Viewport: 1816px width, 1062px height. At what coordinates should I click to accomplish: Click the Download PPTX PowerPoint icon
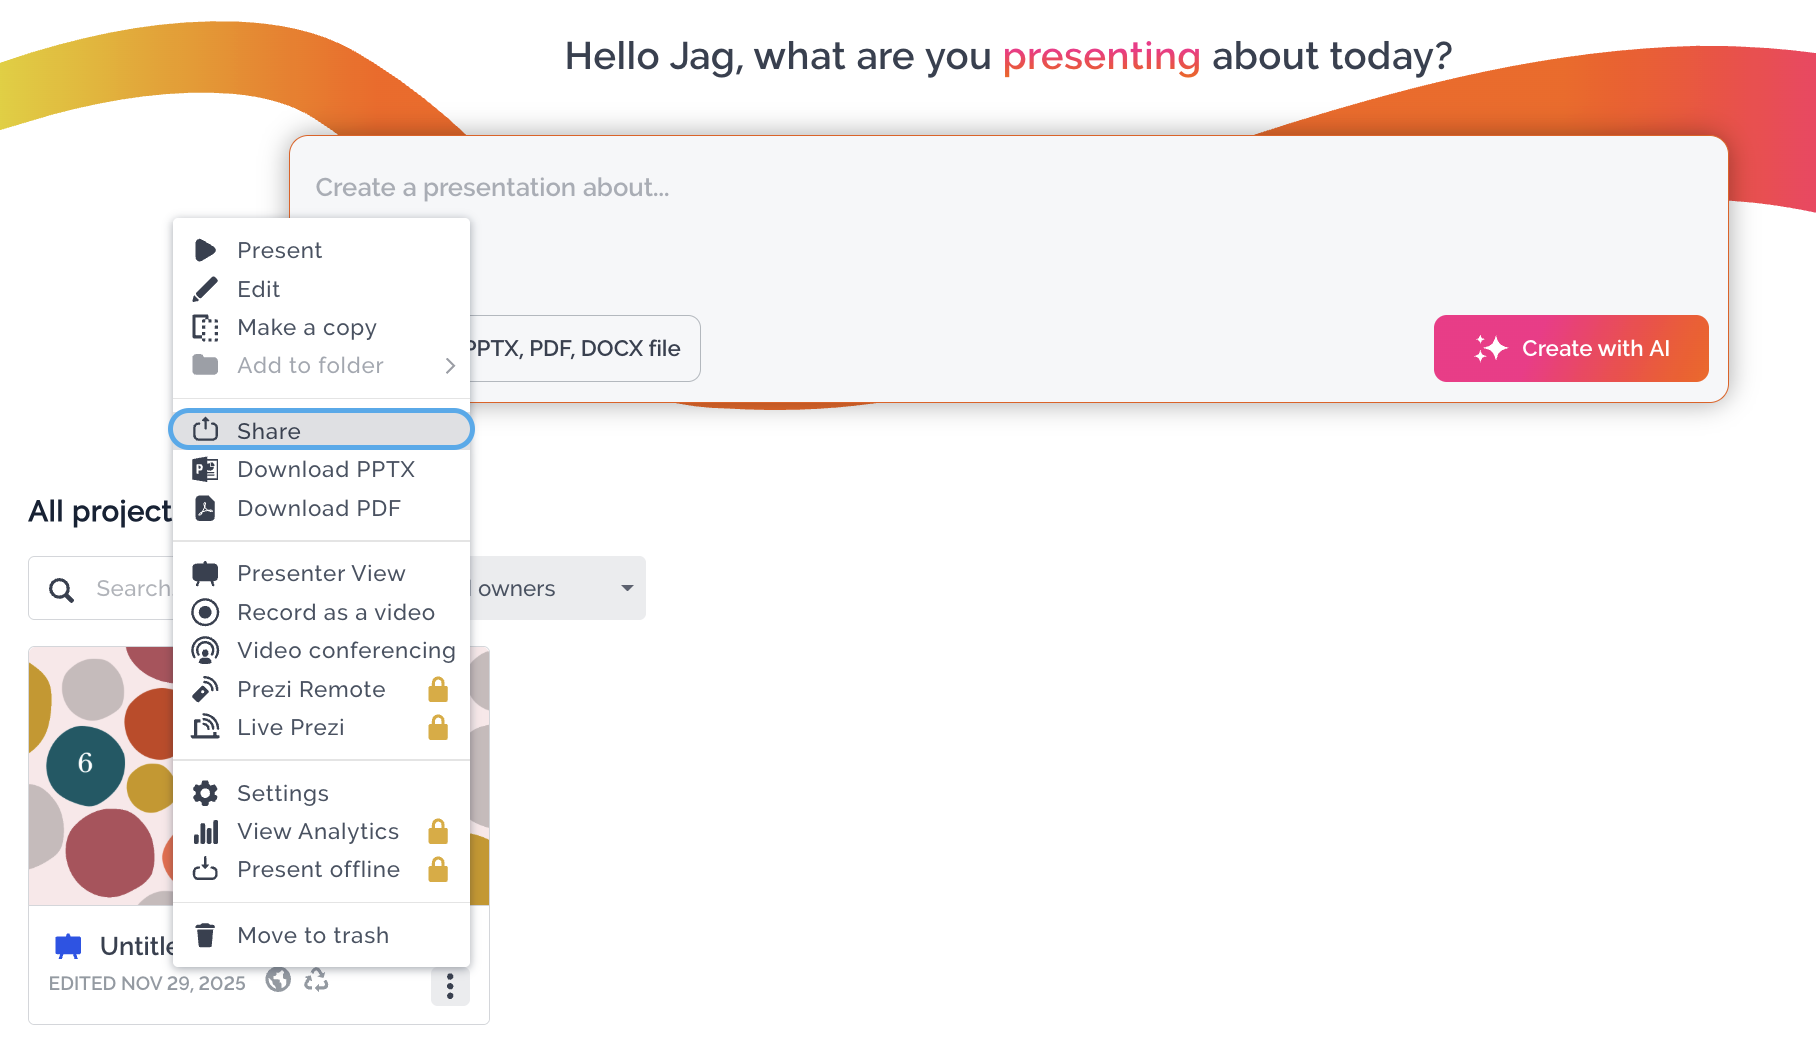(x=205, y=469)
